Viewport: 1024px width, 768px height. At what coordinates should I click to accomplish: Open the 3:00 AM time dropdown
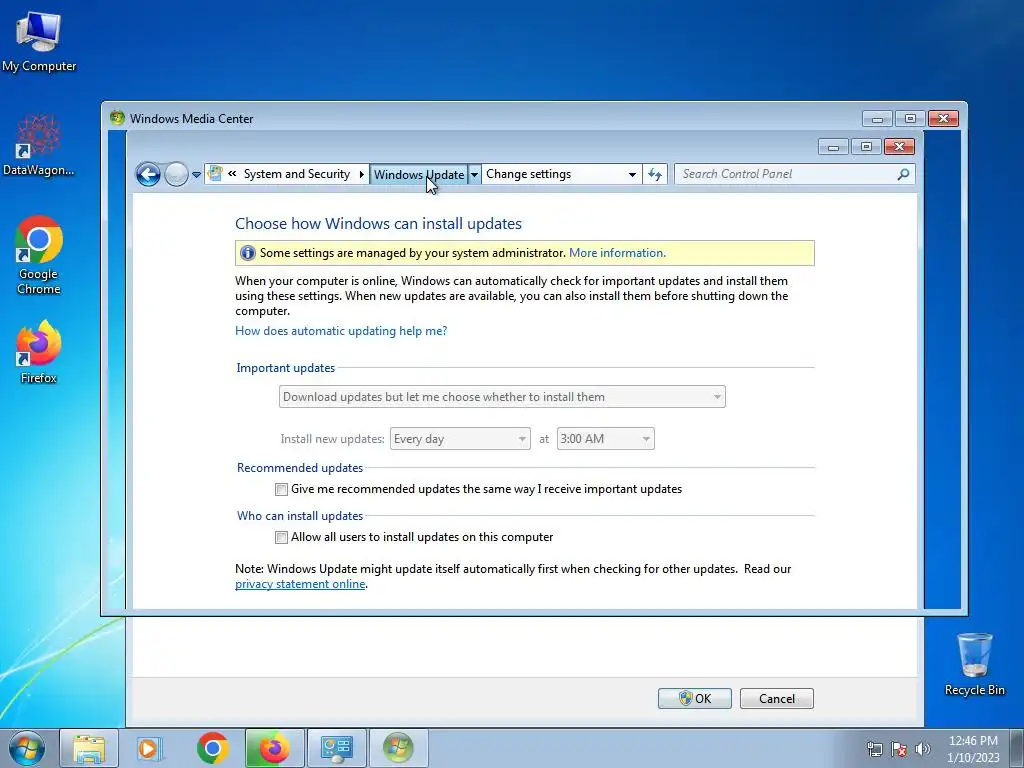coord(605,439)
